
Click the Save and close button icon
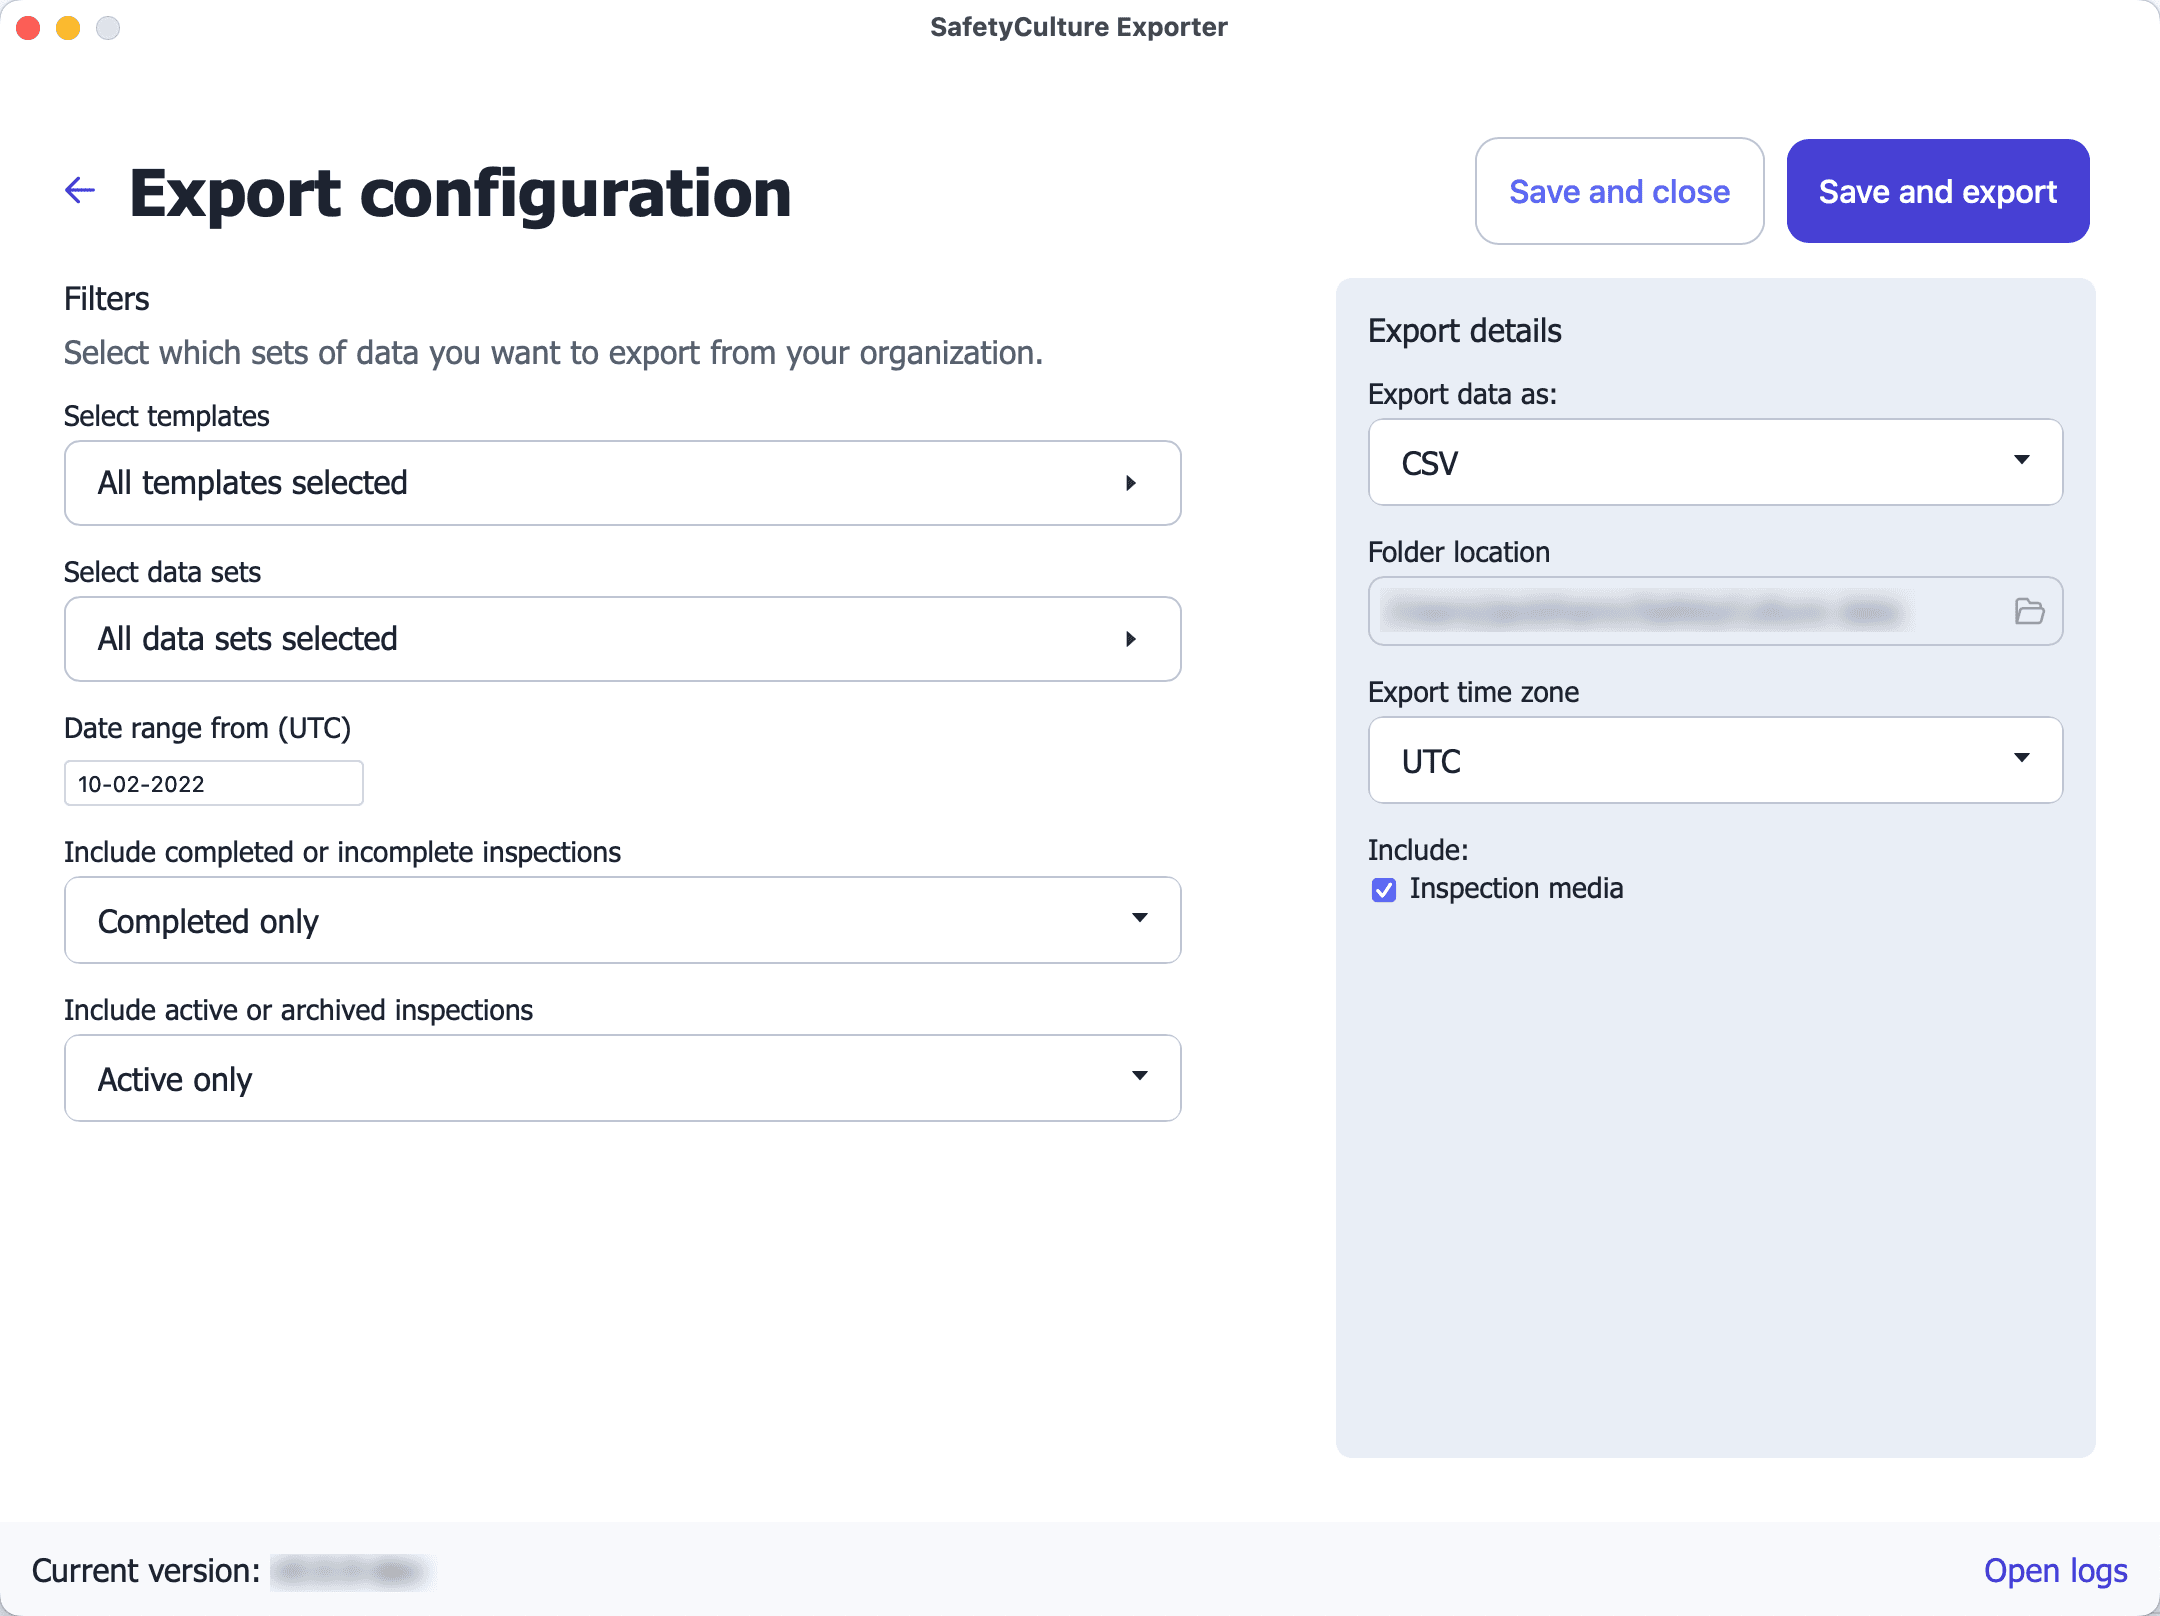tap(1620, 190)
